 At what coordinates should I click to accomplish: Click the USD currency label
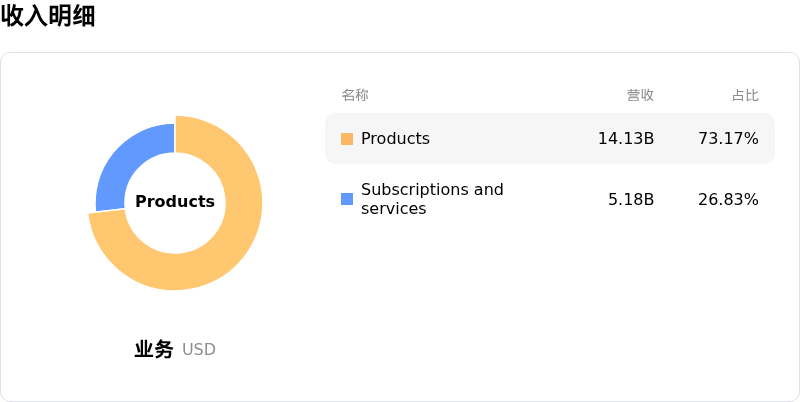[x=199, y=350]
